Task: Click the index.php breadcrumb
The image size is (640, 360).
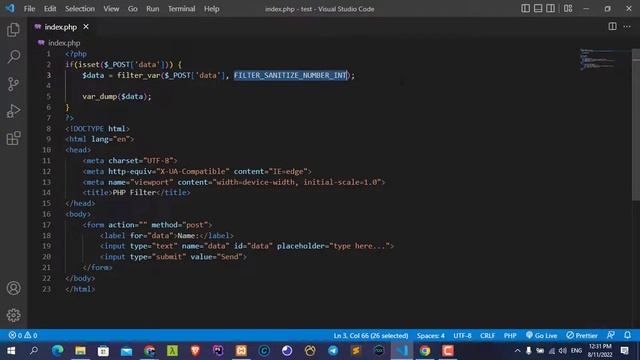Action: click(x=64, y=43)
